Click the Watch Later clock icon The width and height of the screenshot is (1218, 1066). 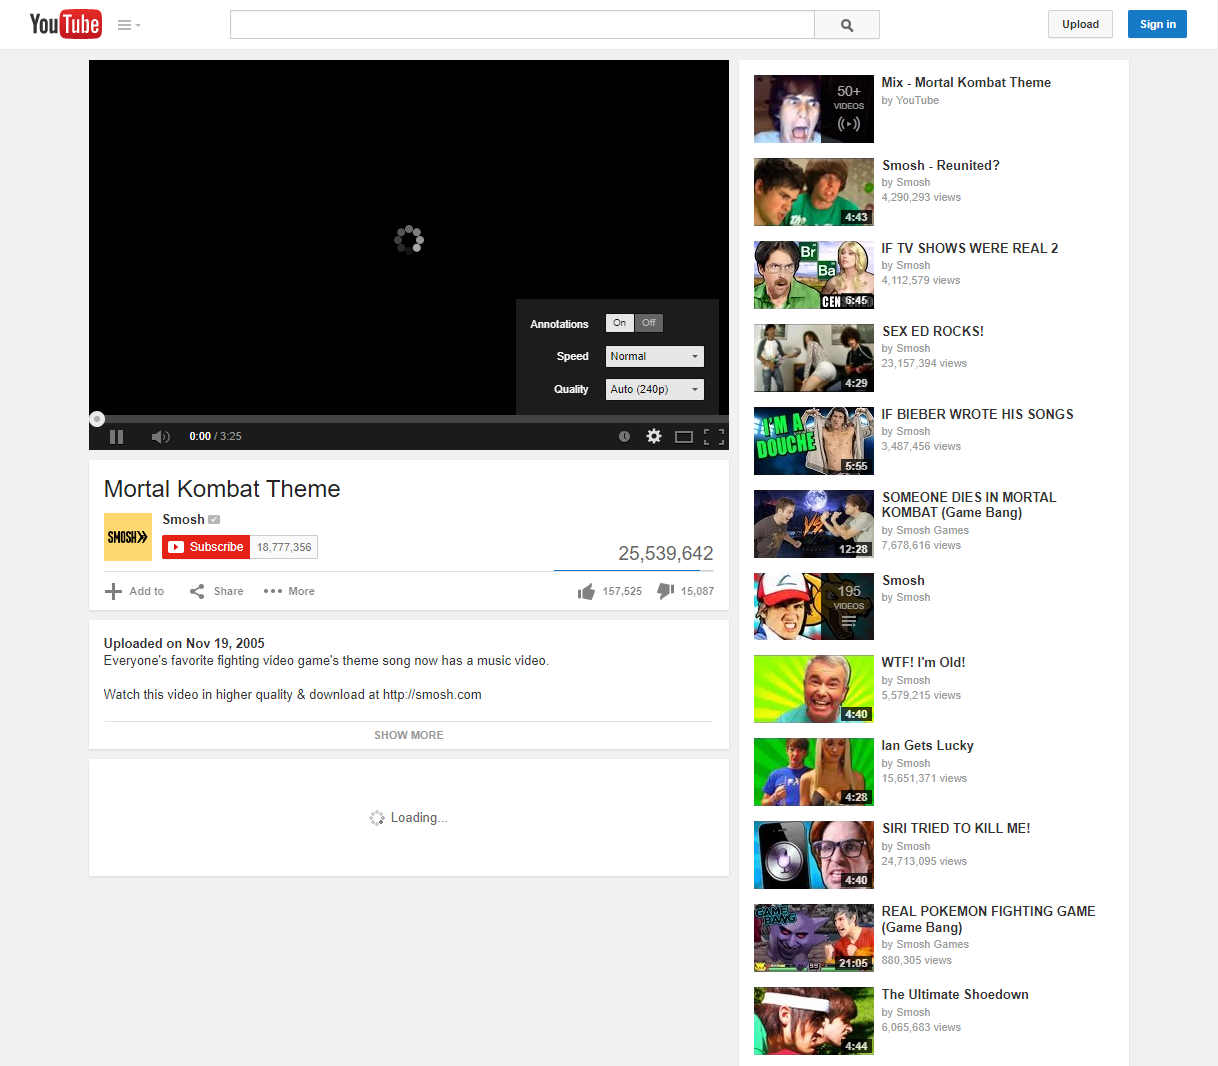[624, 437]
